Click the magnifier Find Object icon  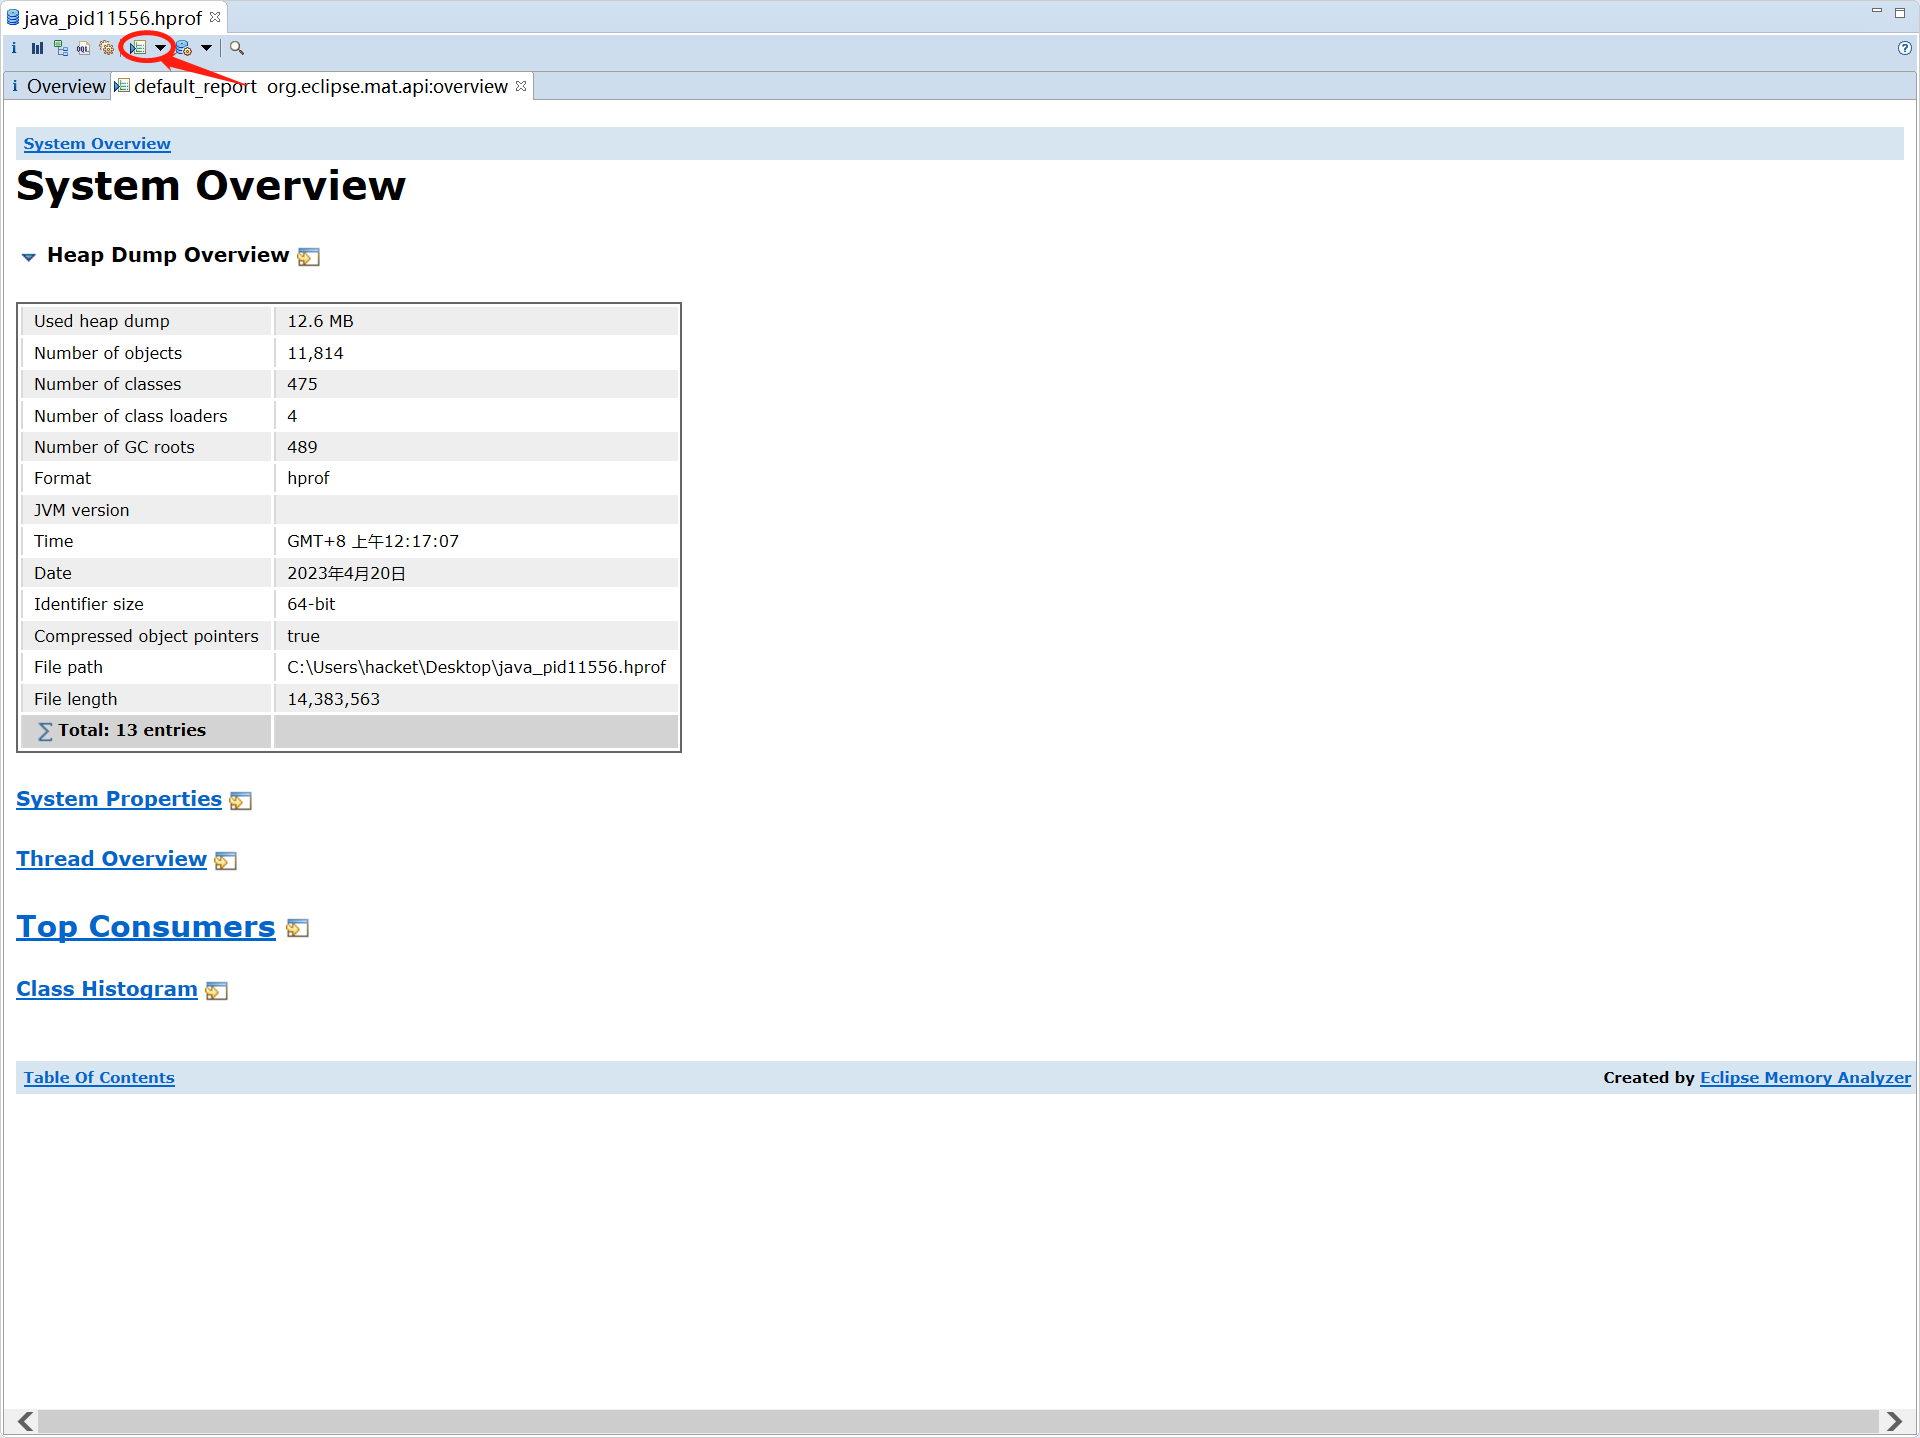click(237, 48)
